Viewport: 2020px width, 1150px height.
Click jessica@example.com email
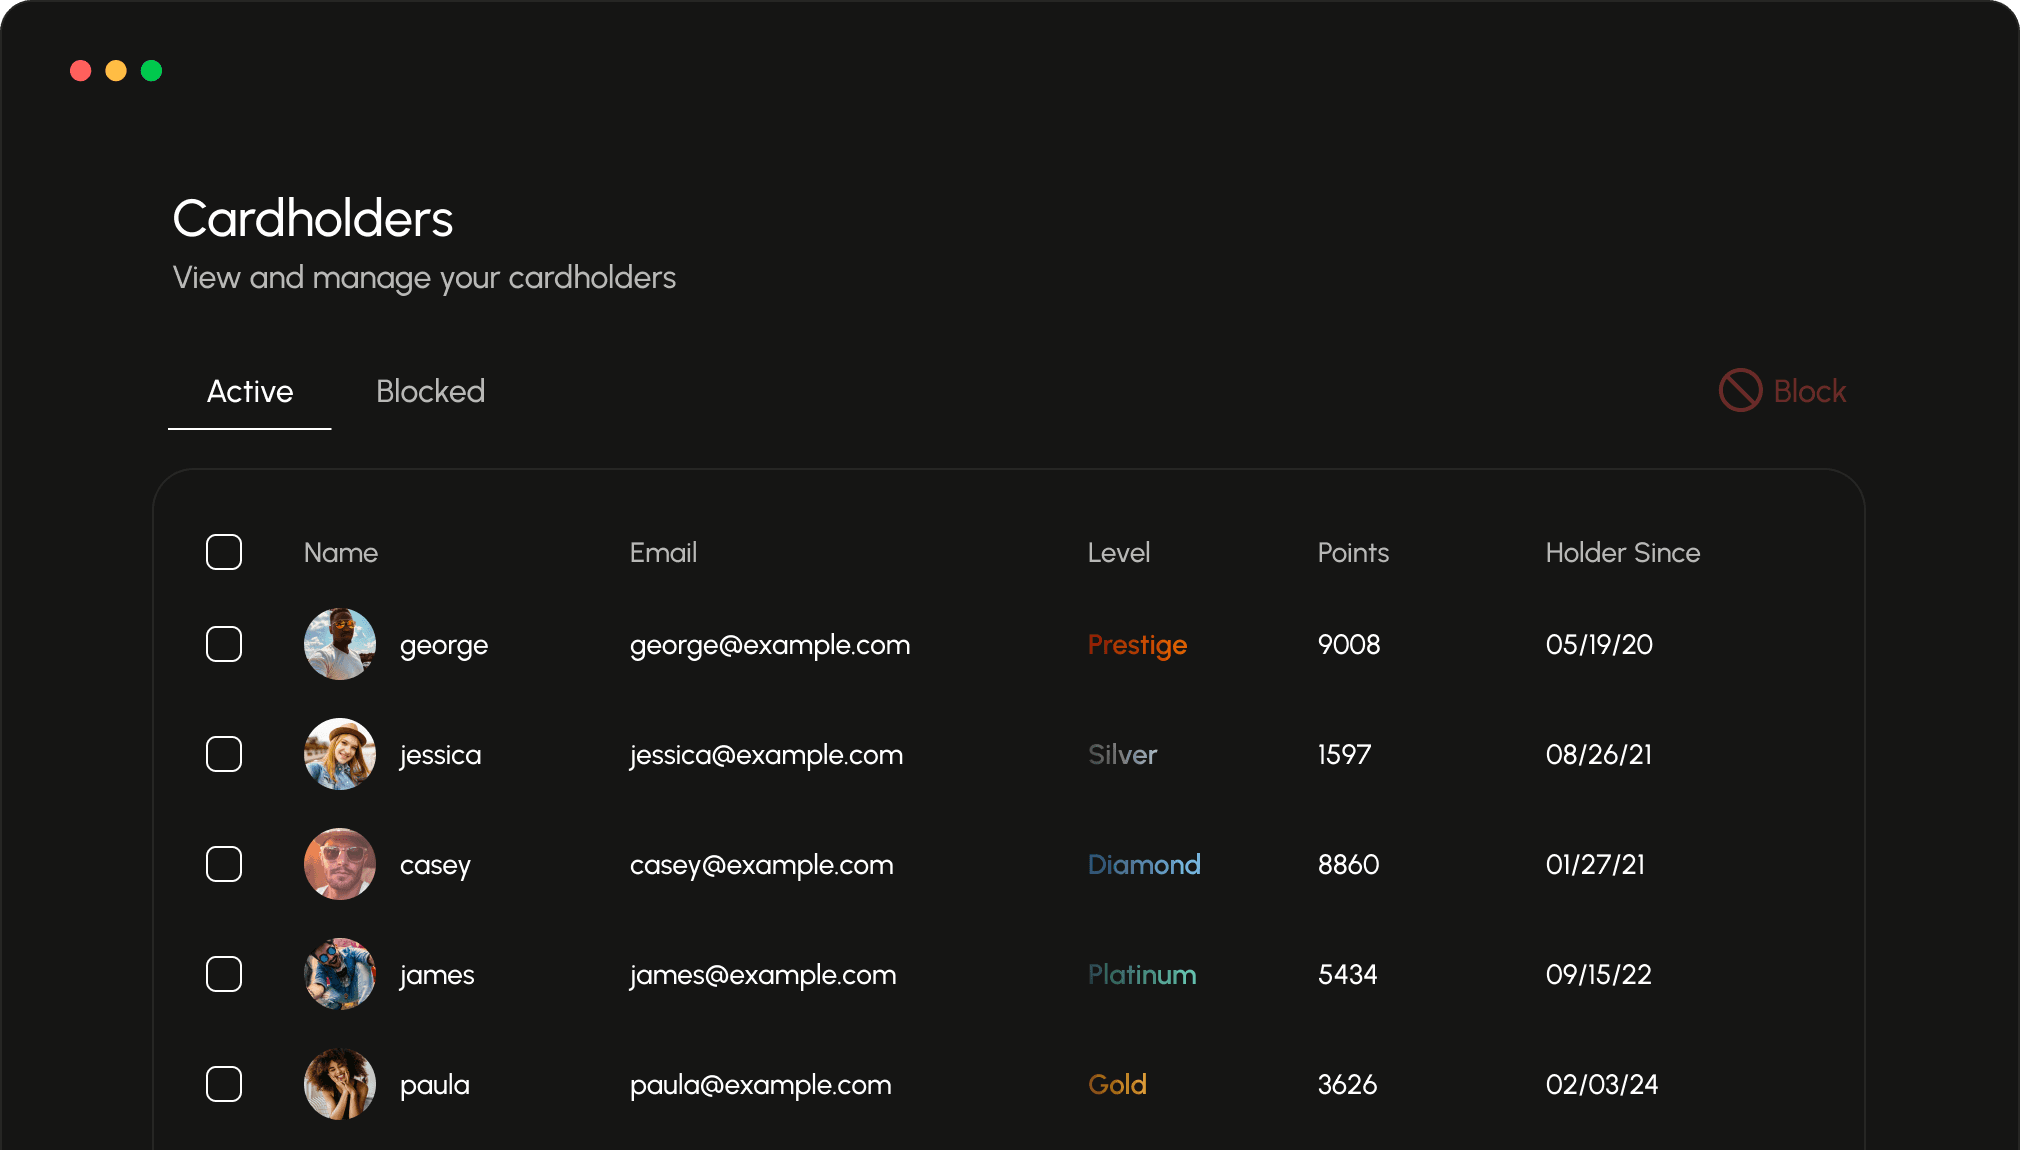tap(766, 756)
